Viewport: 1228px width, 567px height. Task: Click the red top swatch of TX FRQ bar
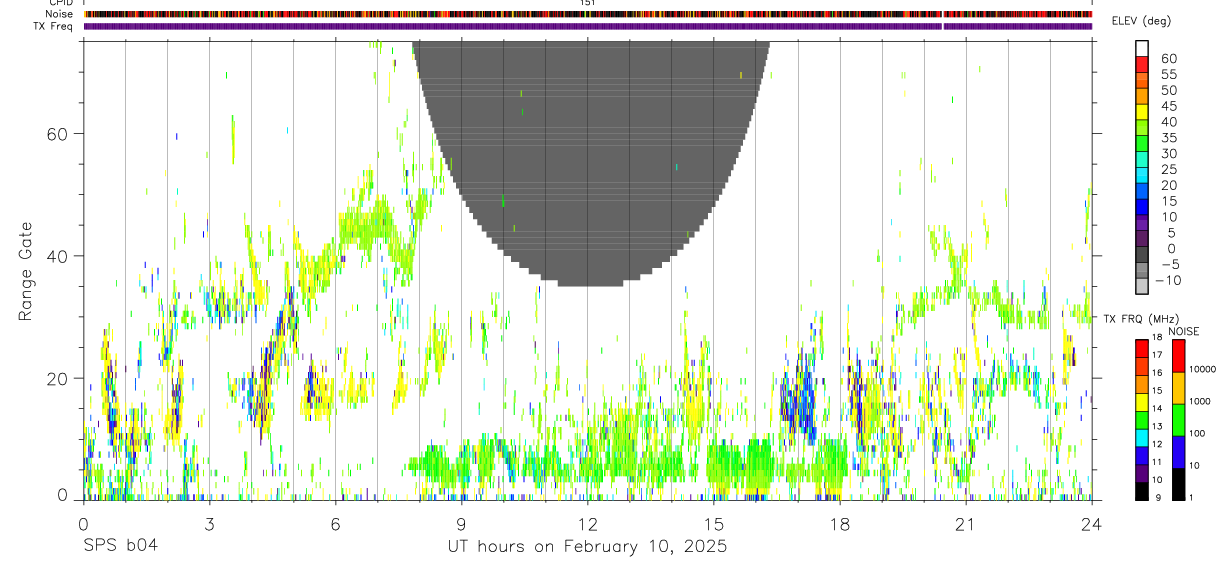click(1141, 348)
